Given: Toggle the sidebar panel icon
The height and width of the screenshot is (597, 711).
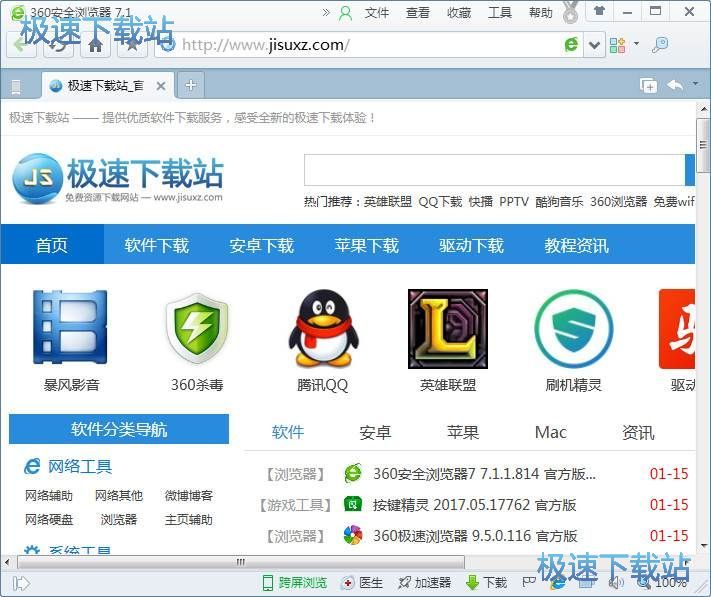Looking at the screenshot, I should click(x=16, y=86).
